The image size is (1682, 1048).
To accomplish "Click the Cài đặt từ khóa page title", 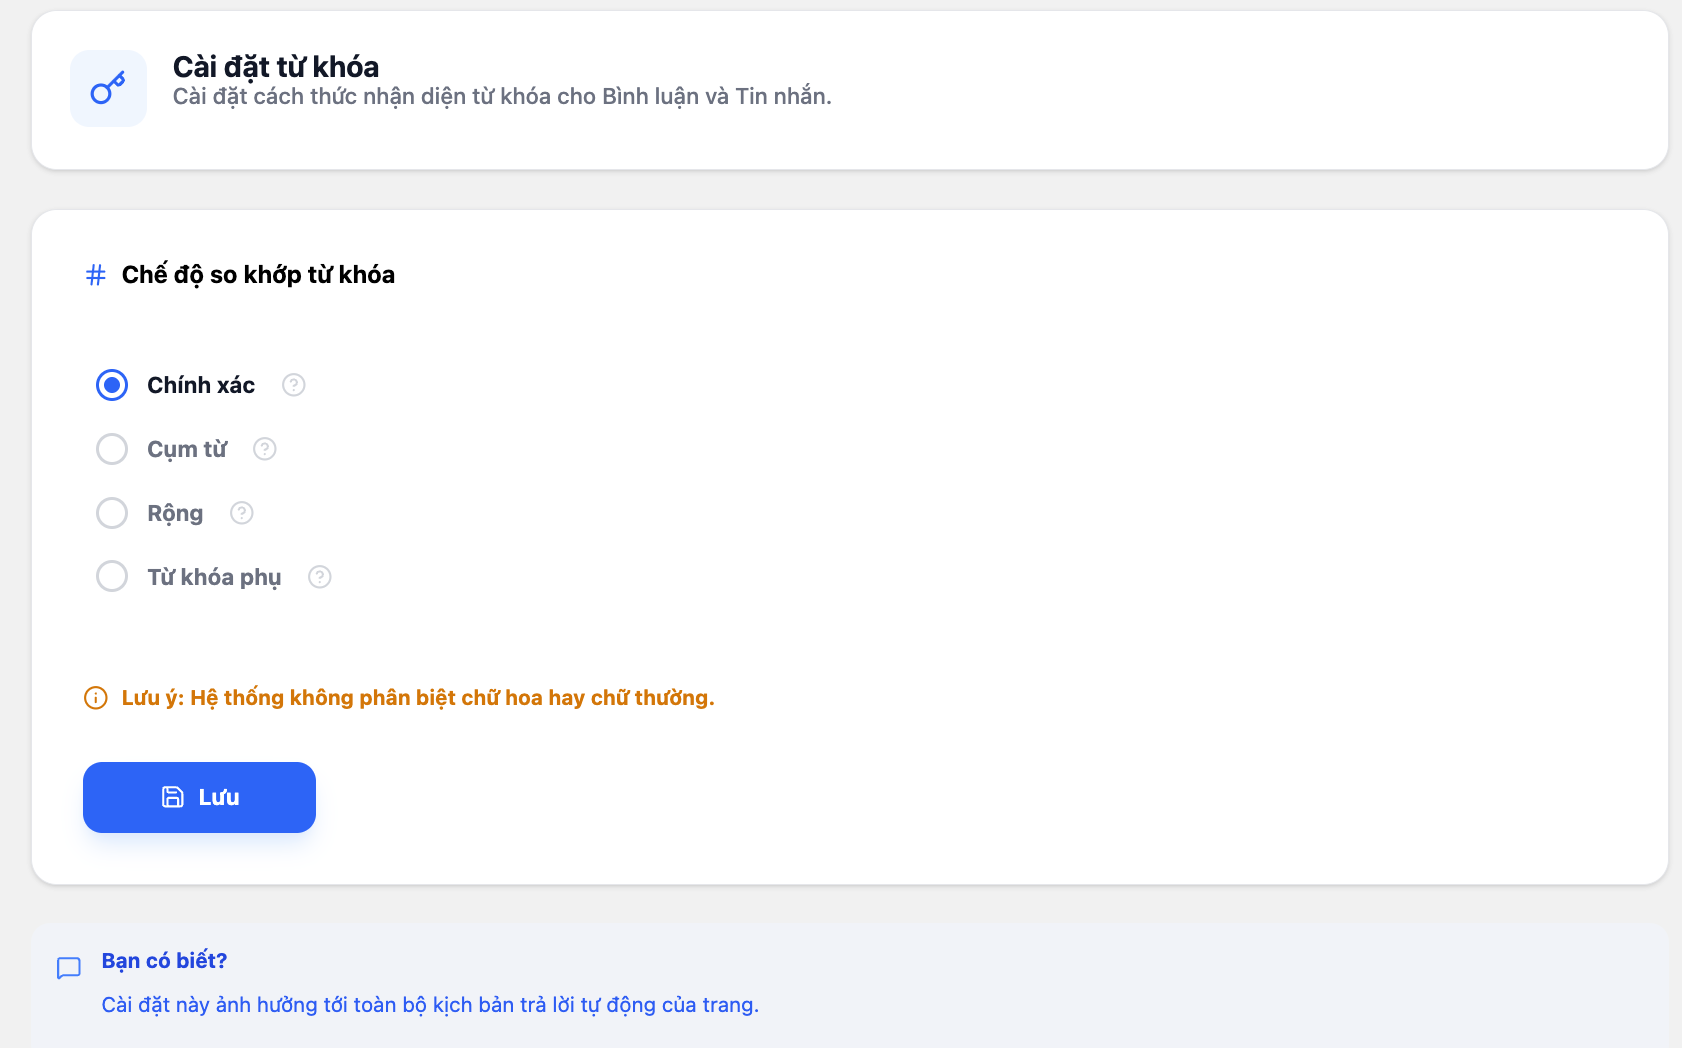I will [x=276, y=67].
